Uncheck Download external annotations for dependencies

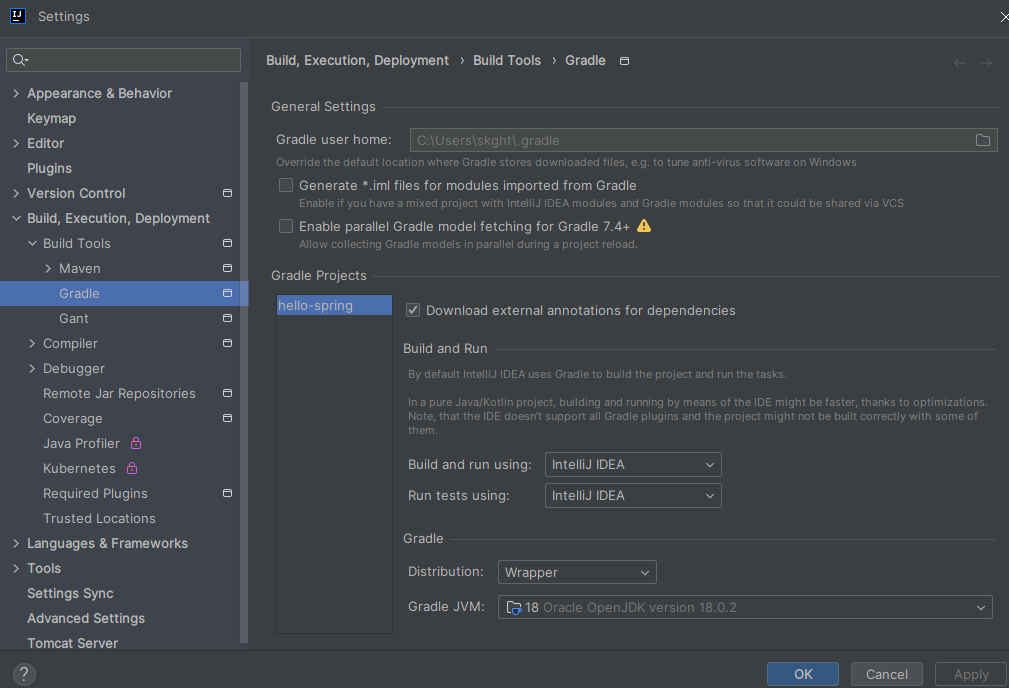pos(413,310)
